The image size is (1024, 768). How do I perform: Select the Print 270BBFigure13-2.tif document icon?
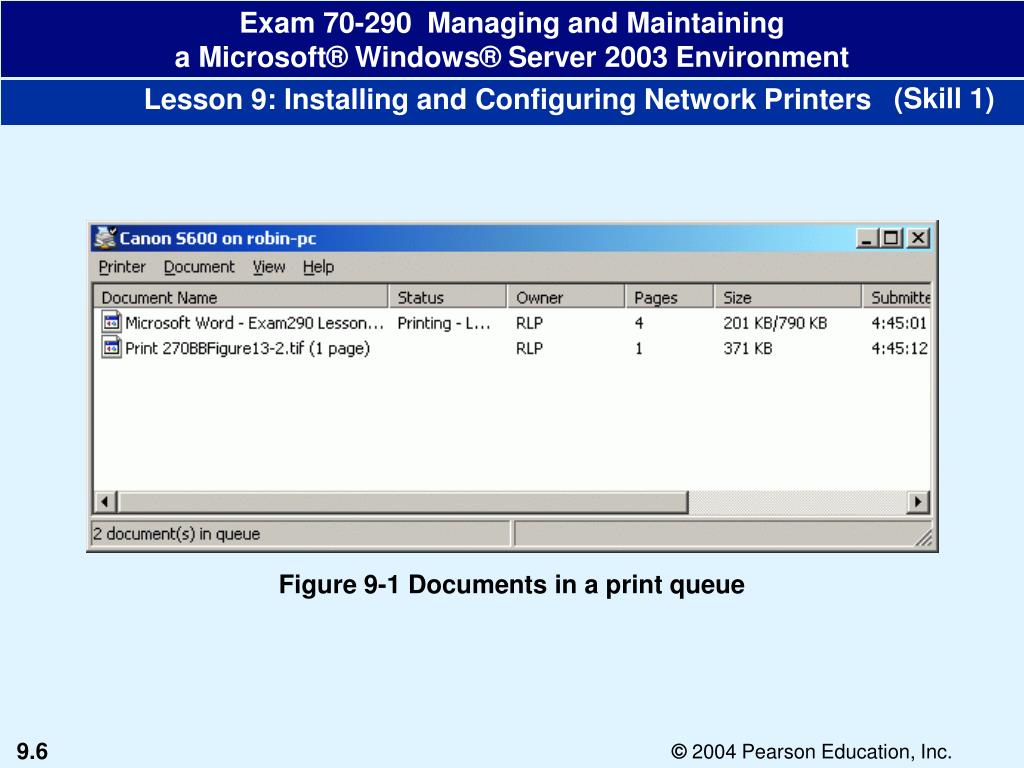(112, 347)
